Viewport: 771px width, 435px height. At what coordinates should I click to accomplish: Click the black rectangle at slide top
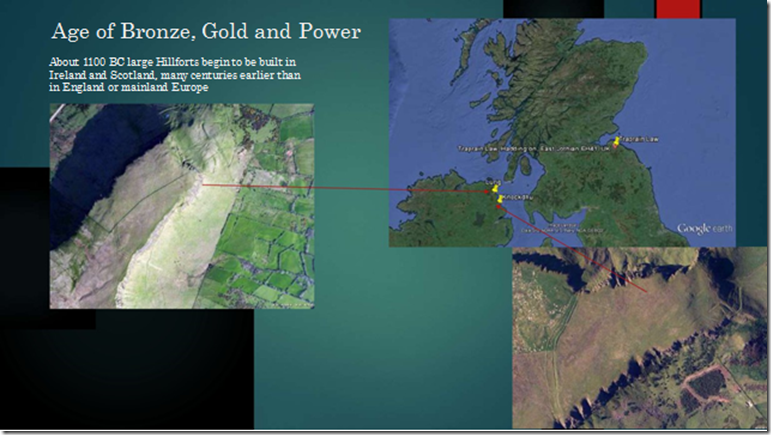pos(554,9)
